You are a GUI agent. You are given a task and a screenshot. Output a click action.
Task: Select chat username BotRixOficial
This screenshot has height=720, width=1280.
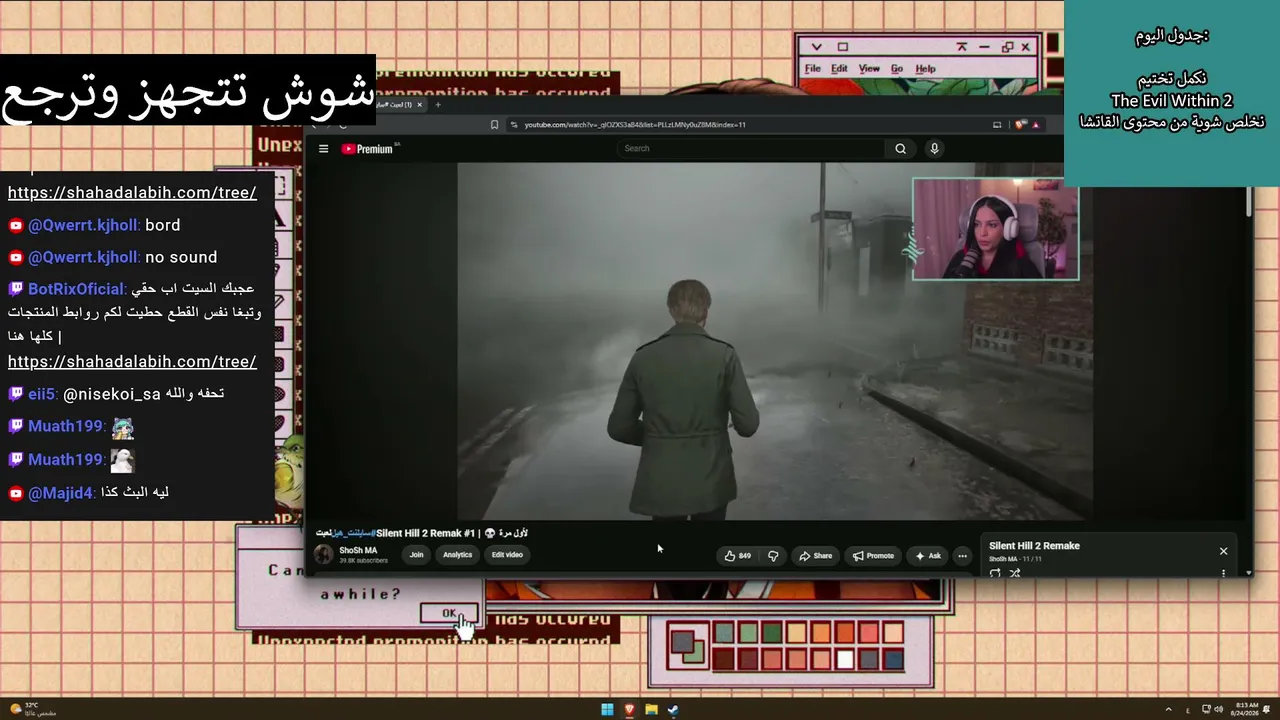tap(77, 289)
